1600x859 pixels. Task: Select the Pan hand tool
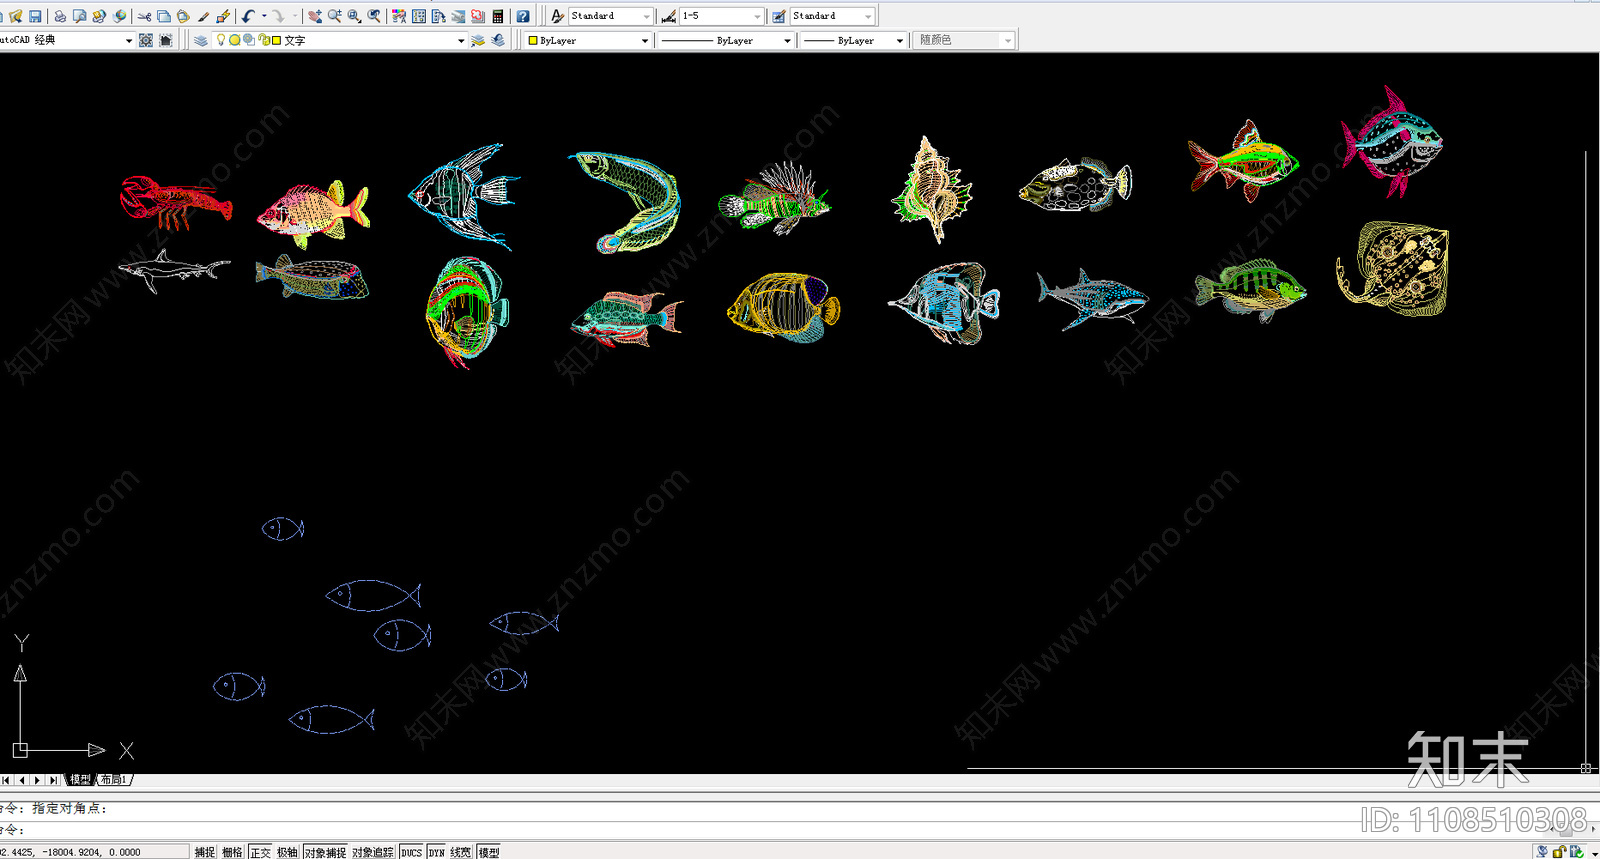point(315,16)
